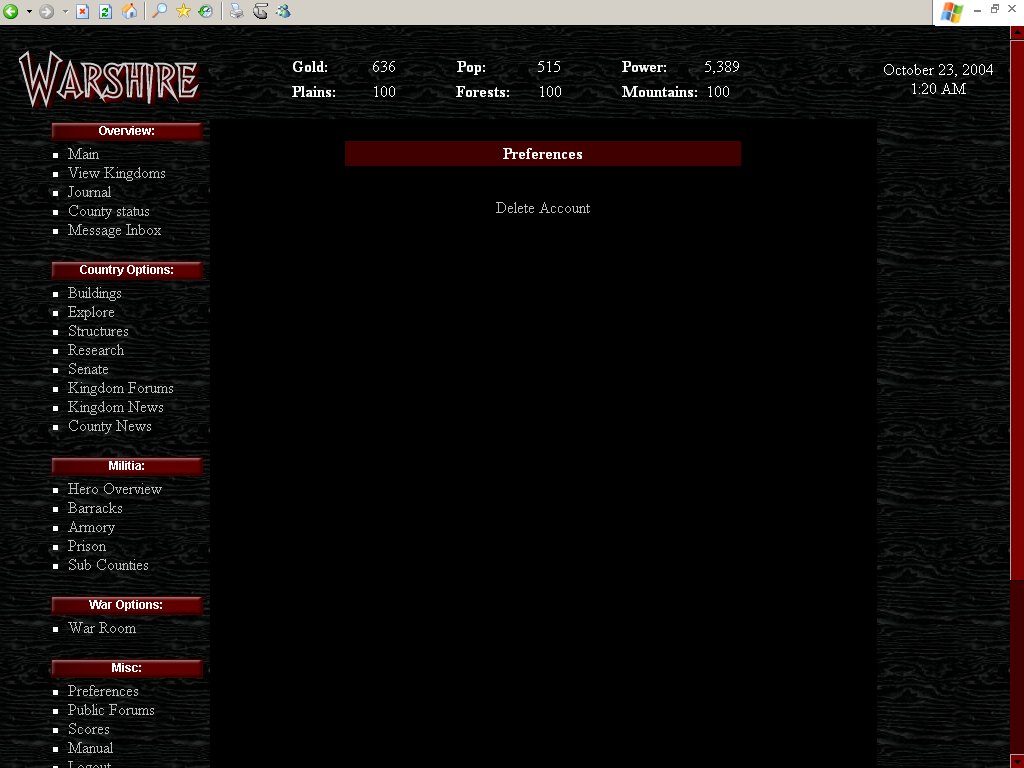1024x768 pixels.
Task: Open the View Kingdoms page
Action: [x=116, y=173]
